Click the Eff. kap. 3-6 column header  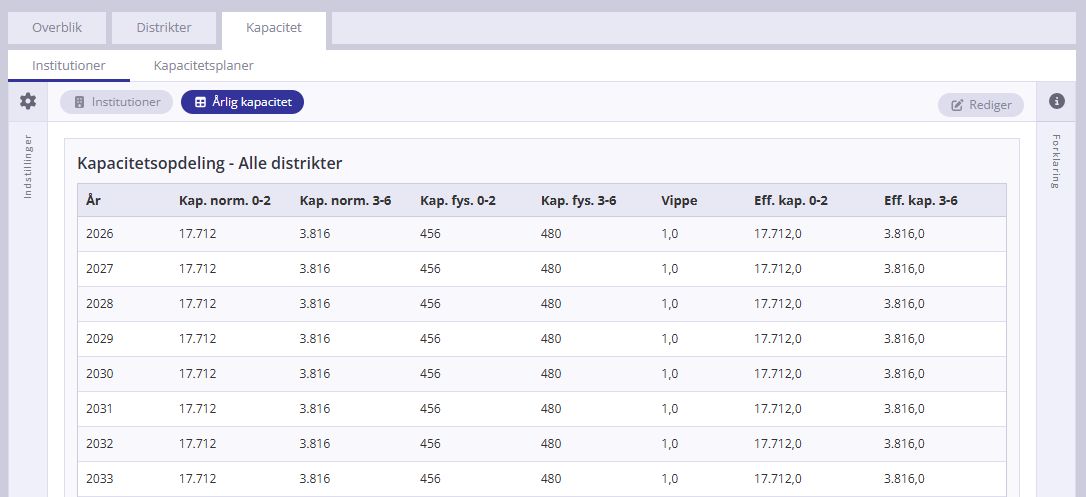coord(920,200)
